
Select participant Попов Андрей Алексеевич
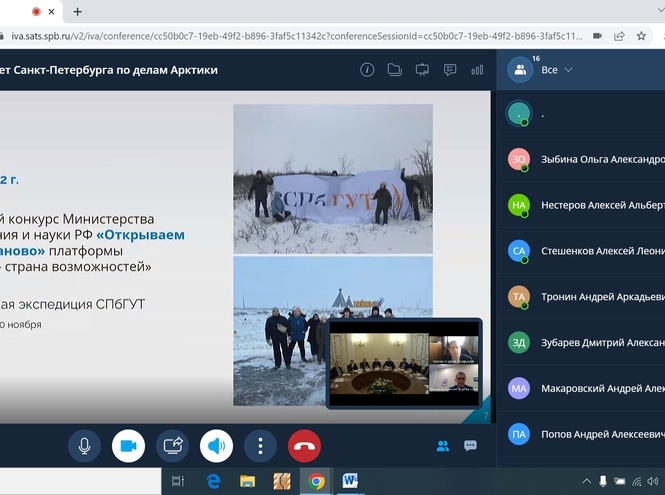point(581,434)
